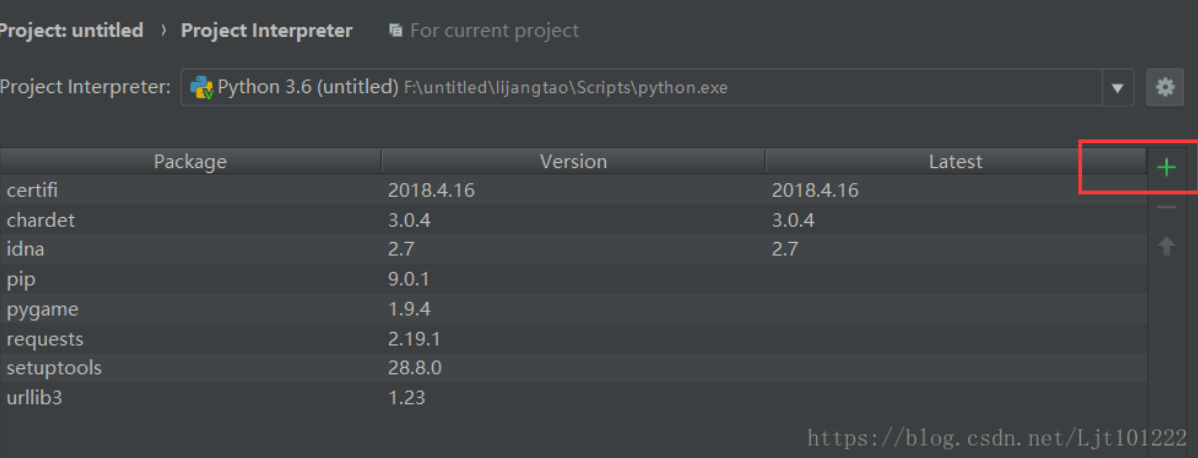Sort by the Package column header
The height and width of the screenshot is (458, 1198).
190,161
